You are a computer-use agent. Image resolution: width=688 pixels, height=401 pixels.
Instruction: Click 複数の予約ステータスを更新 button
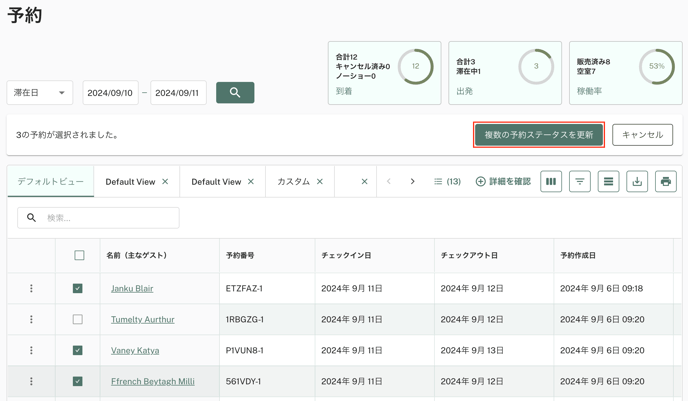click(x=539, y=135)
